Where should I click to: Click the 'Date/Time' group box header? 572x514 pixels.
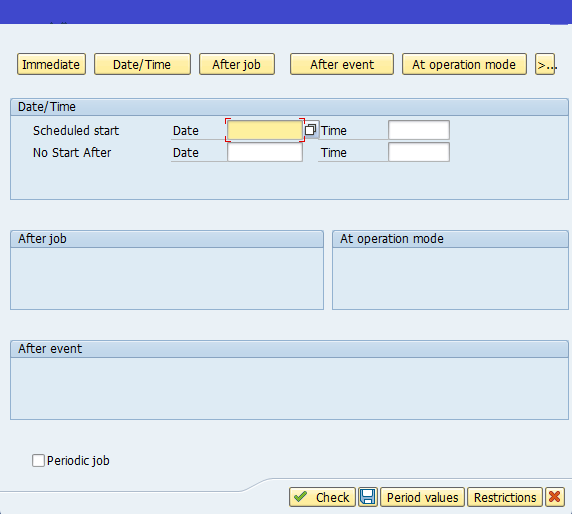289,107
